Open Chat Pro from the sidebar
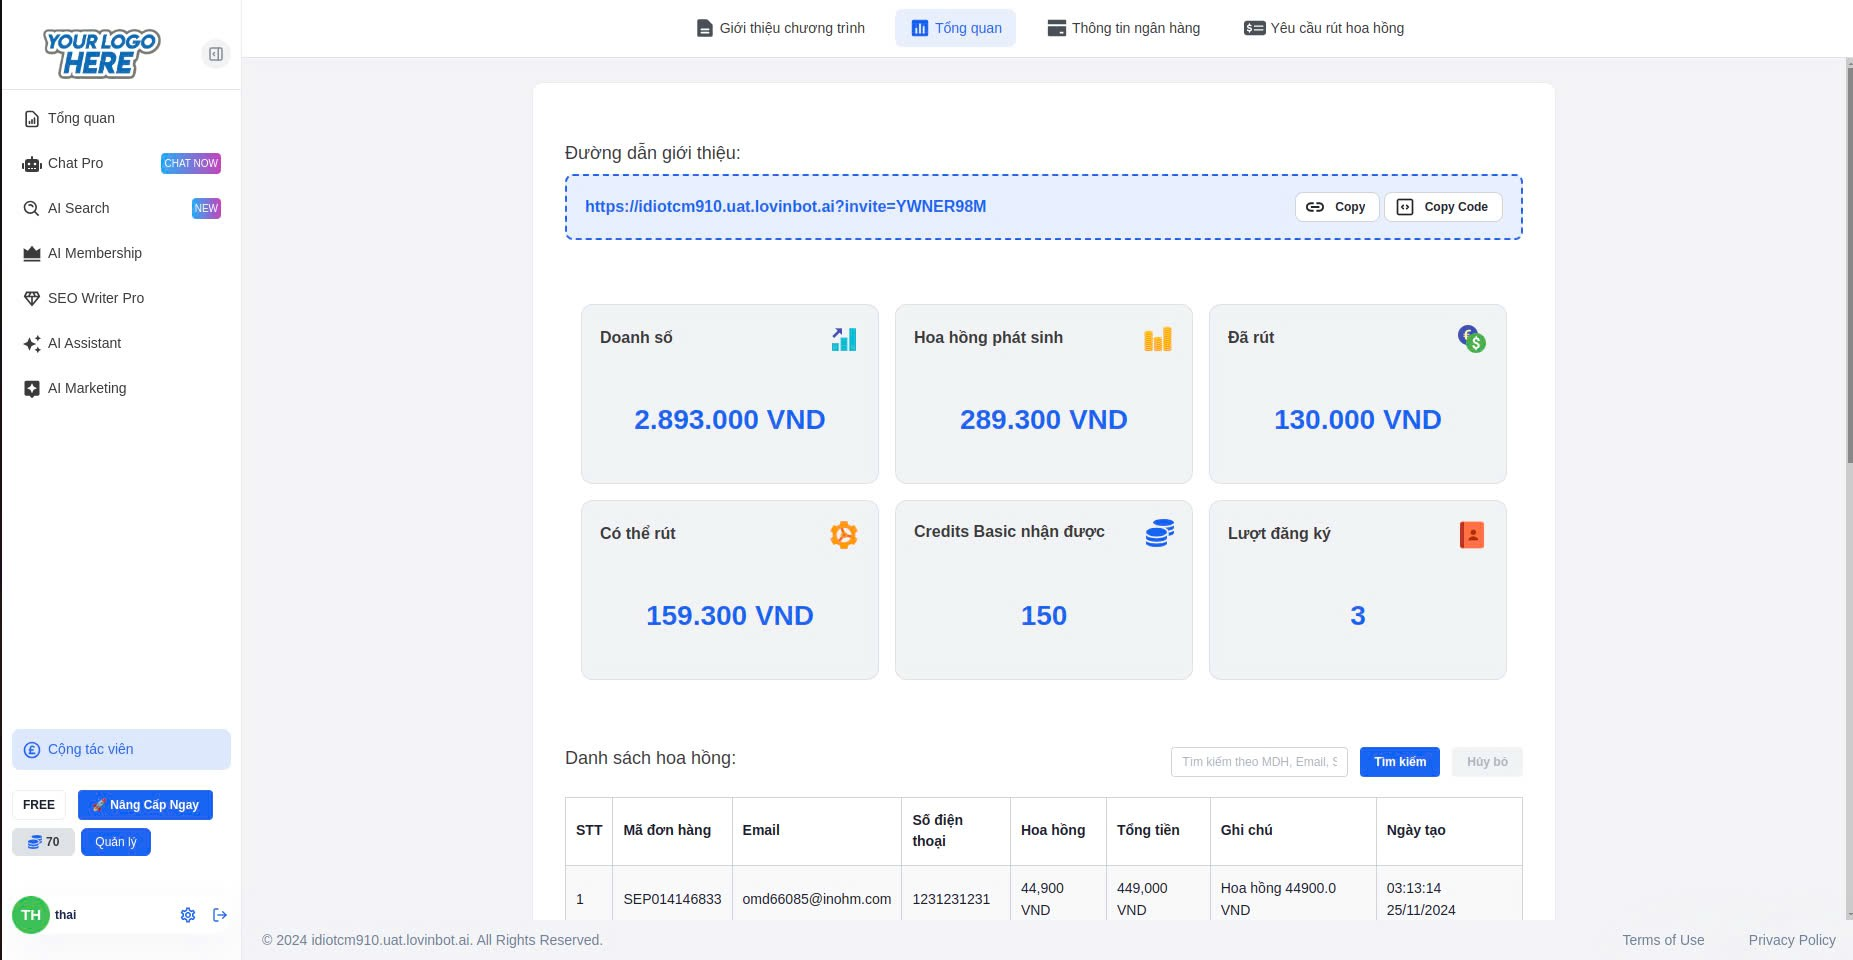The image size is (1853, 960). click(76, 163)
